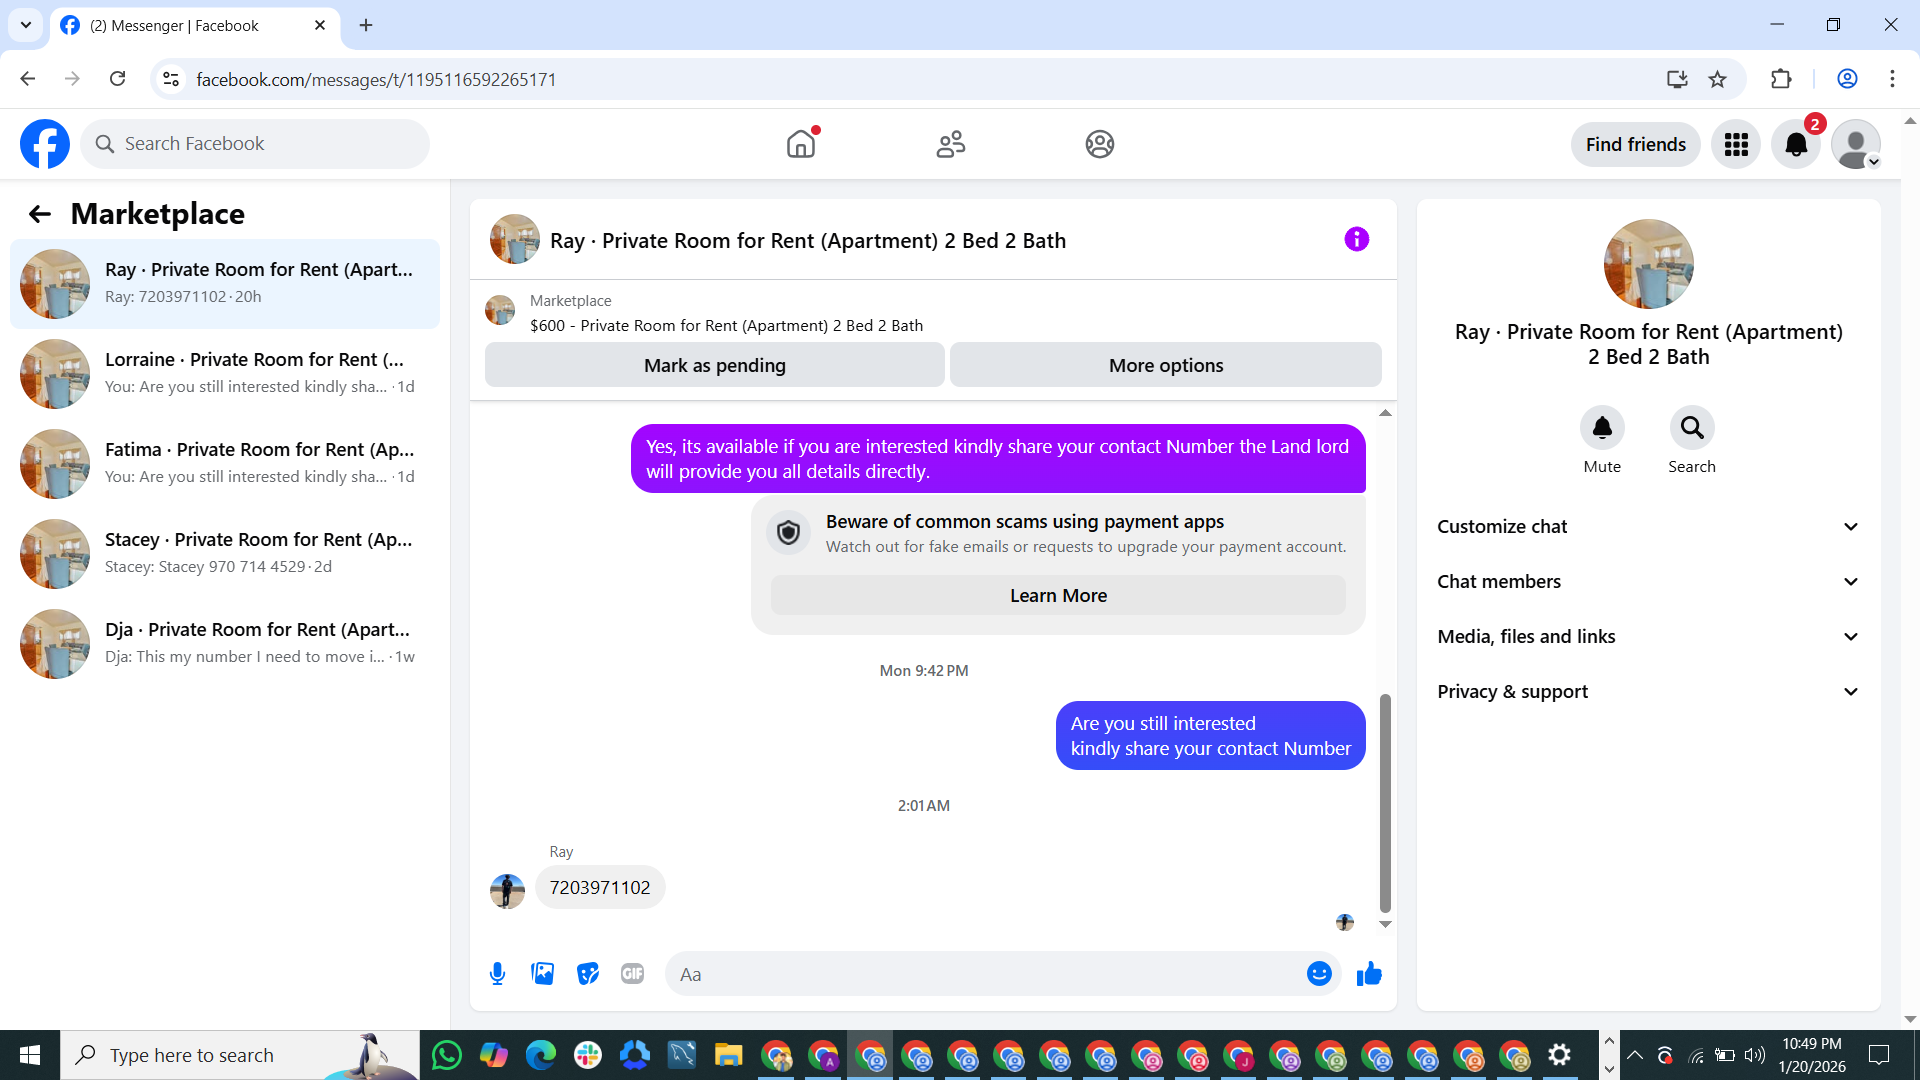Search within this conversation
Viewport: 1920px width, 1080px height.
pyautogui.click(x=1692, y=428)
